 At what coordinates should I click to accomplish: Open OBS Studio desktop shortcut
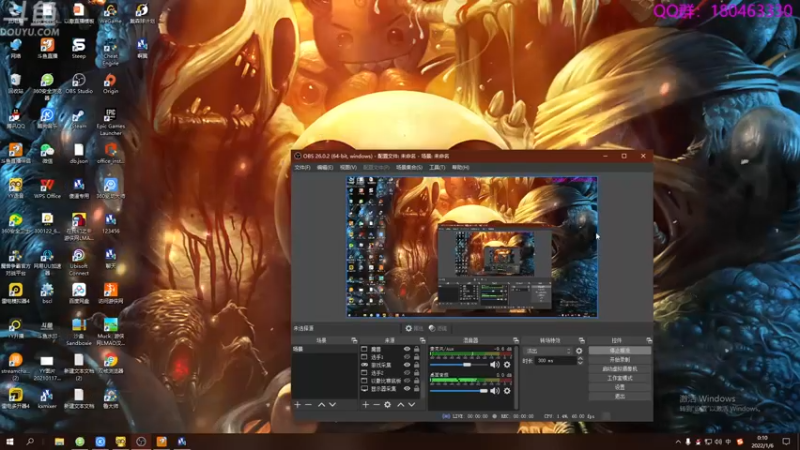79,84
